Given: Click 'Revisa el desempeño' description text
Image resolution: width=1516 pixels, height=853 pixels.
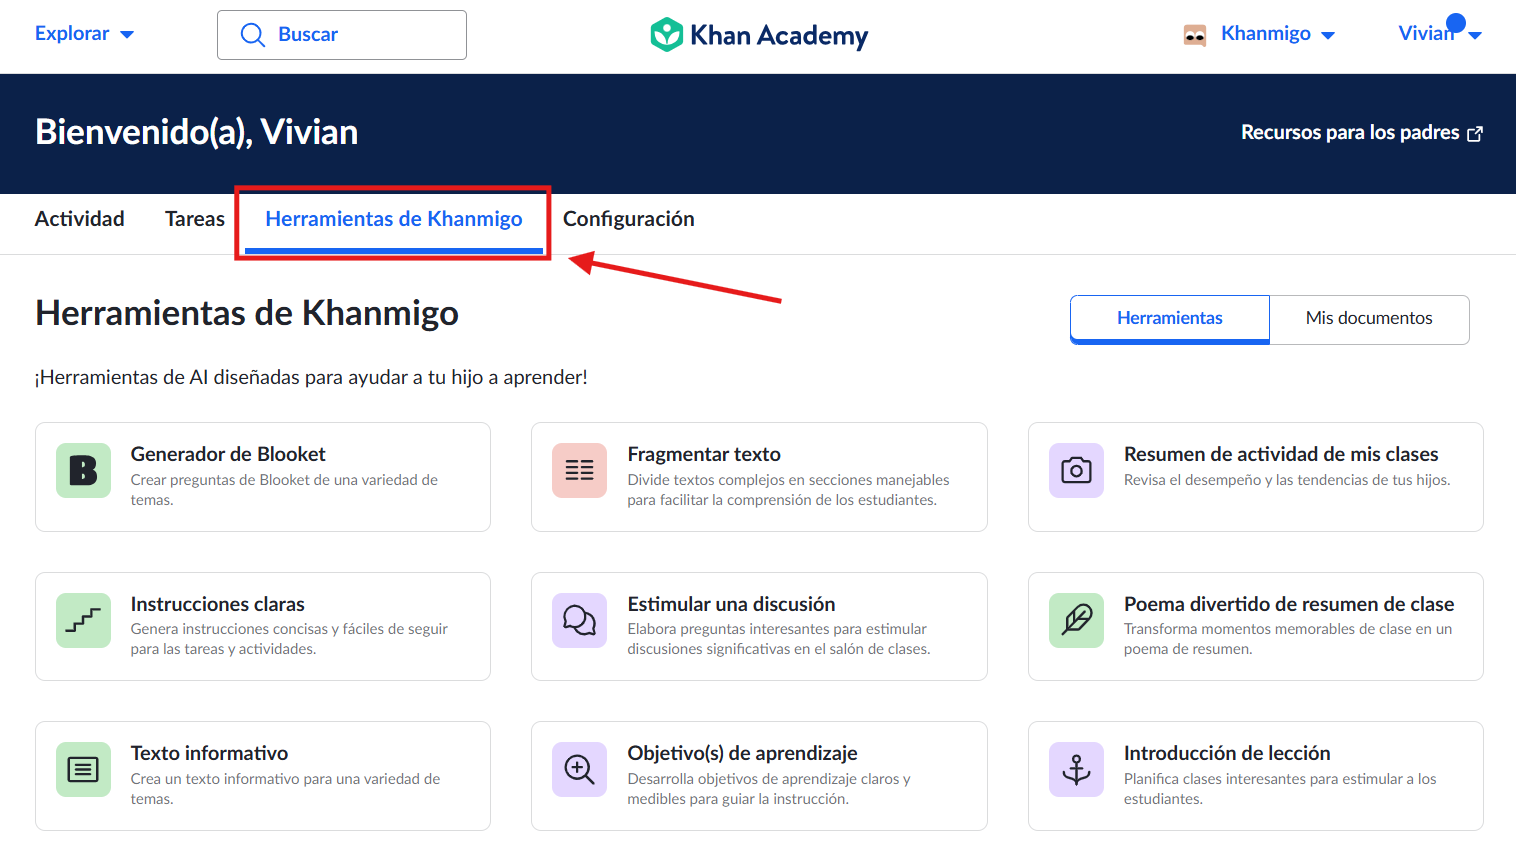Looking at the screenshot, I should click(1287, 480).
